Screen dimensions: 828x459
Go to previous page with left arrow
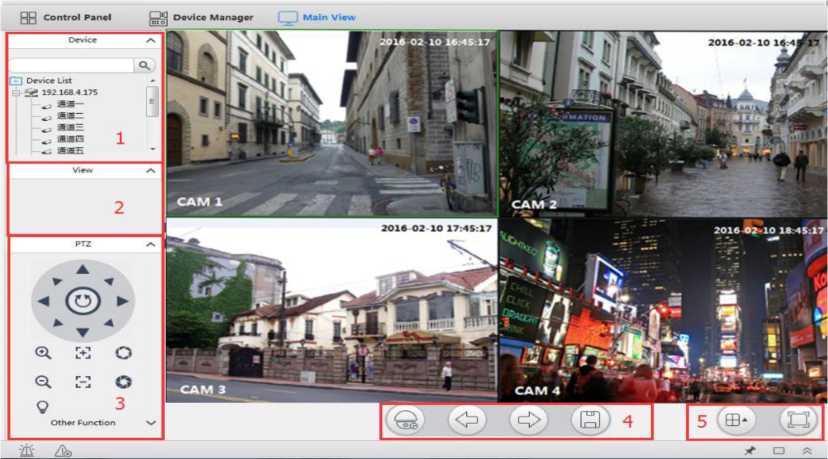point(467,420)
